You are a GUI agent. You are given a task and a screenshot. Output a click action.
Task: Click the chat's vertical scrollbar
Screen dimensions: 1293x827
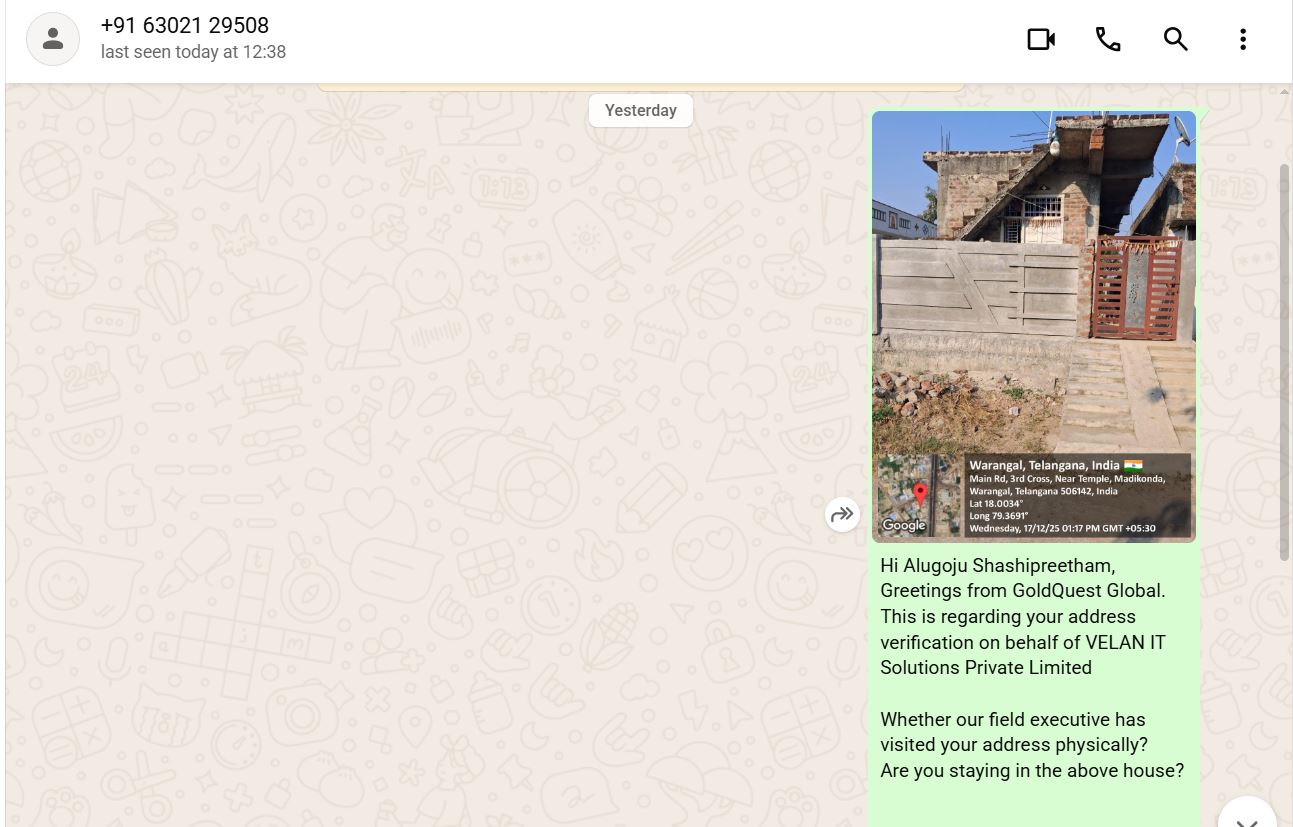coord(1285,360)
